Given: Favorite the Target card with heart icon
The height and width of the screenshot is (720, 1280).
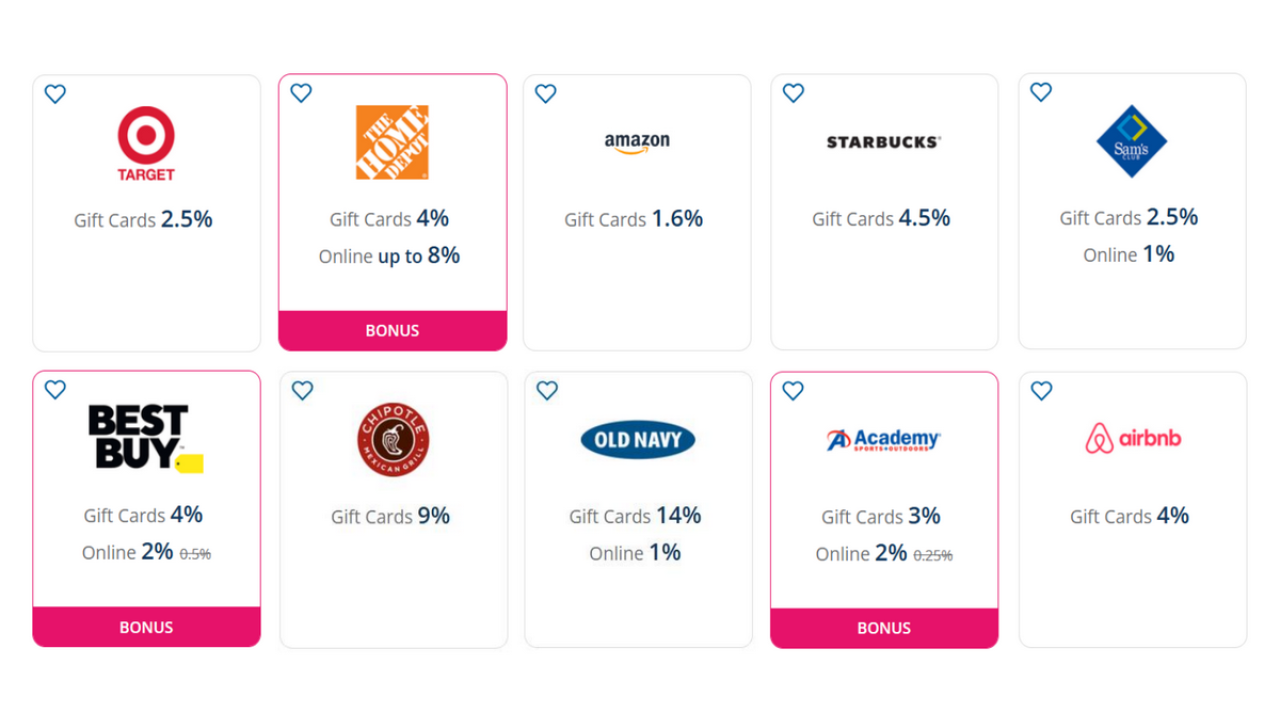Looking at the screenshot, I should point(55,94).
